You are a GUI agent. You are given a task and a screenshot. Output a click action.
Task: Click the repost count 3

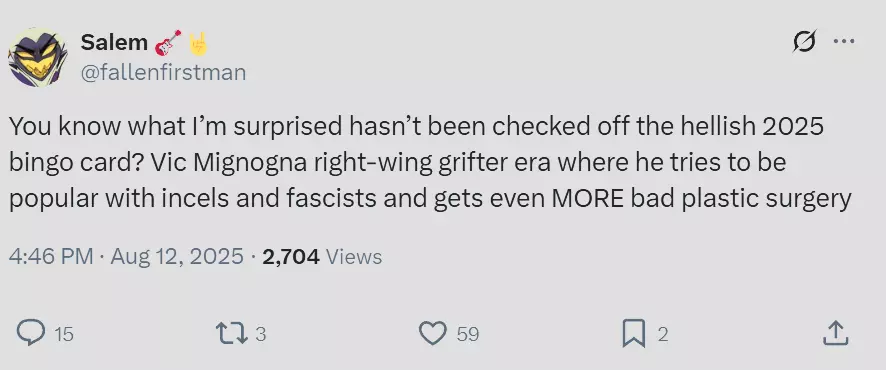[260, 334]
